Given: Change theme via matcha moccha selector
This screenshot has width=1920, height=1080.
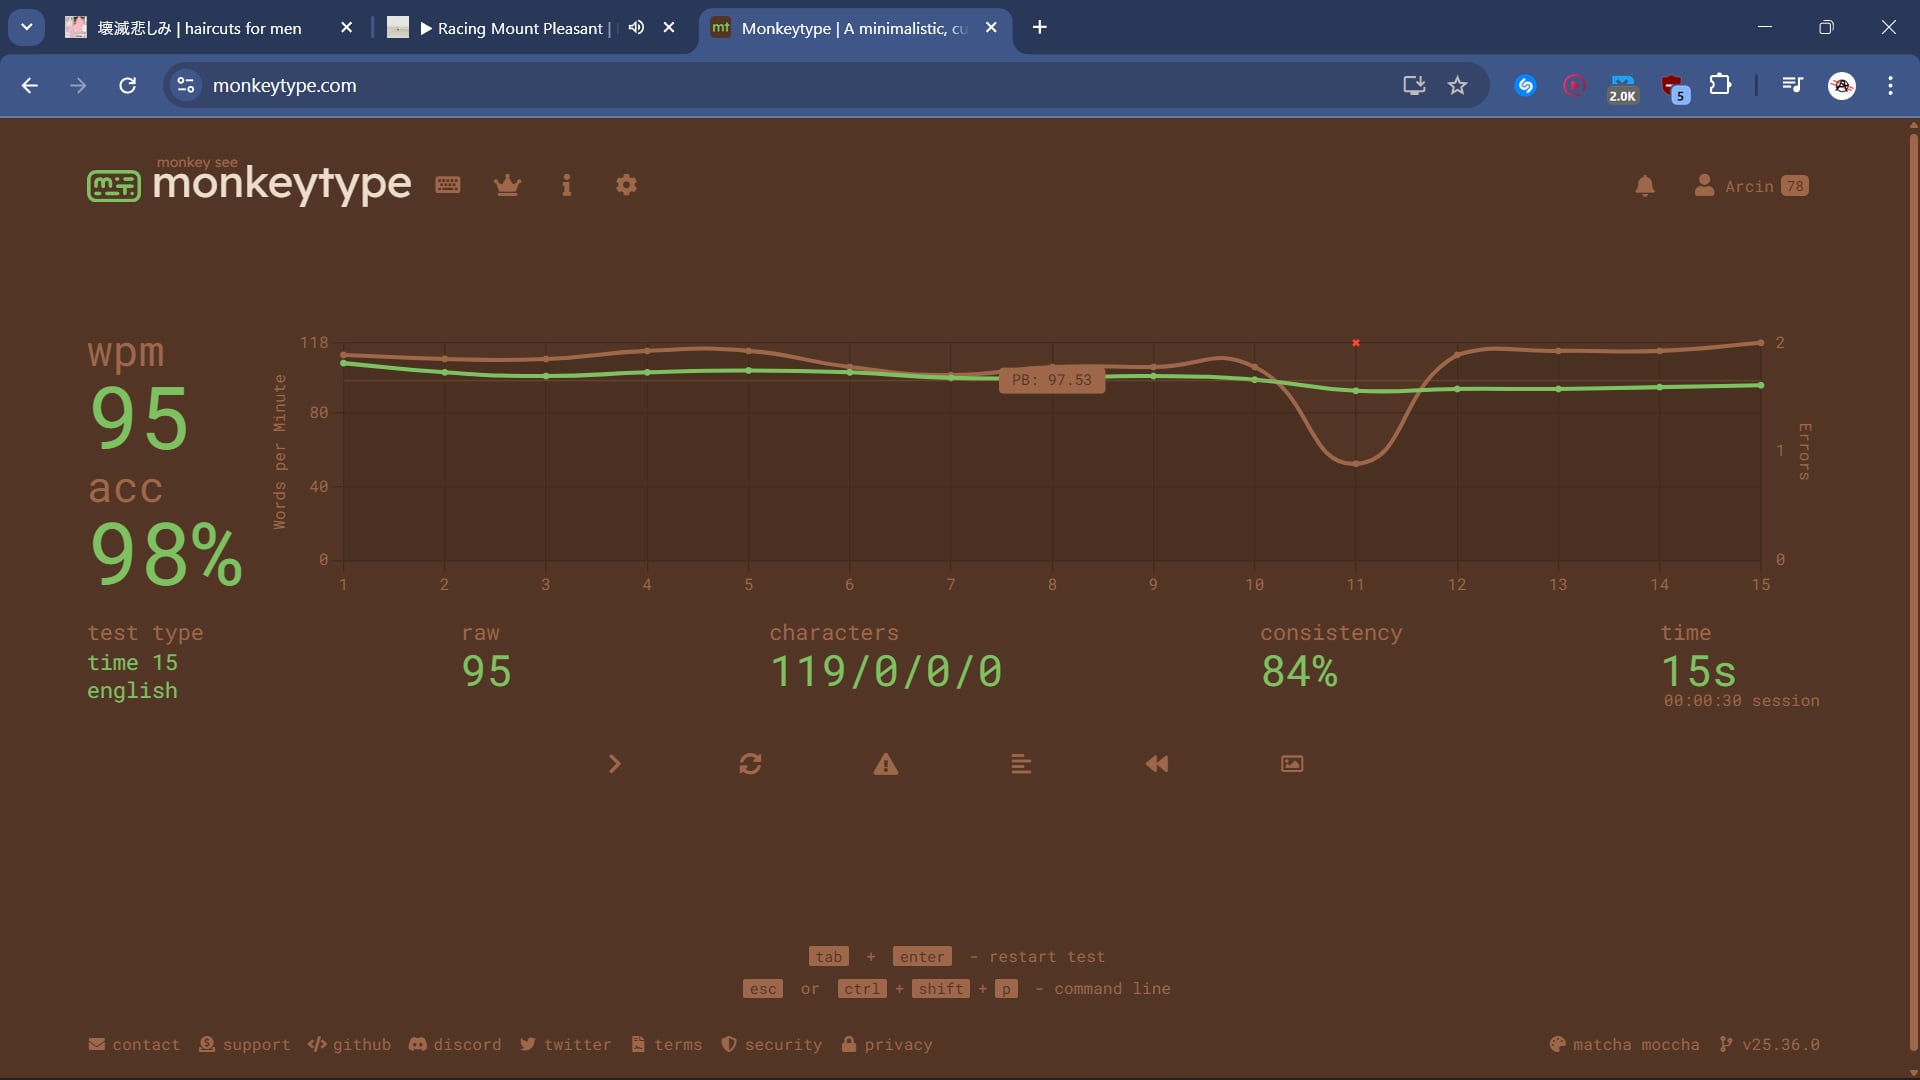Looking at the screenshot, I should [1623, 1044].
